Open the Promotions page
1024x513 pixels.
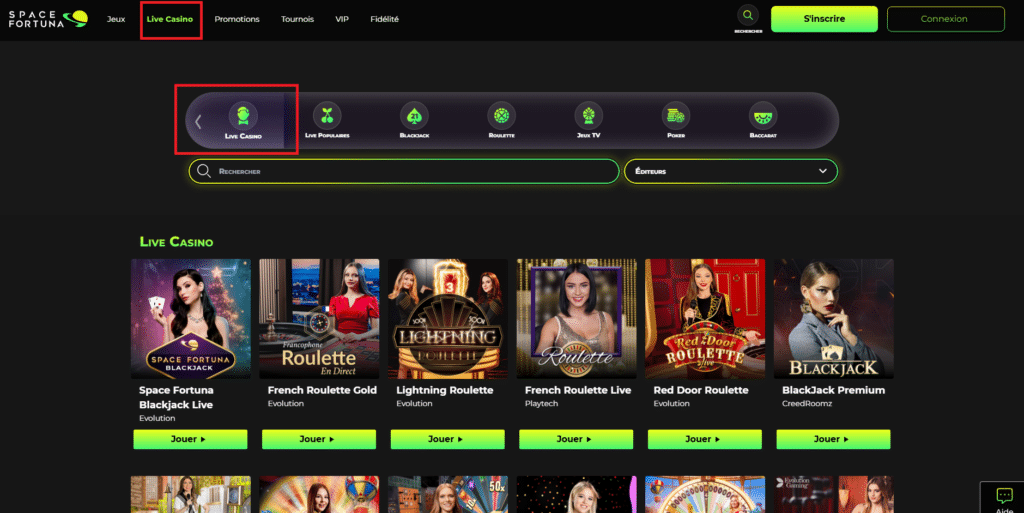tap(237, 19)
